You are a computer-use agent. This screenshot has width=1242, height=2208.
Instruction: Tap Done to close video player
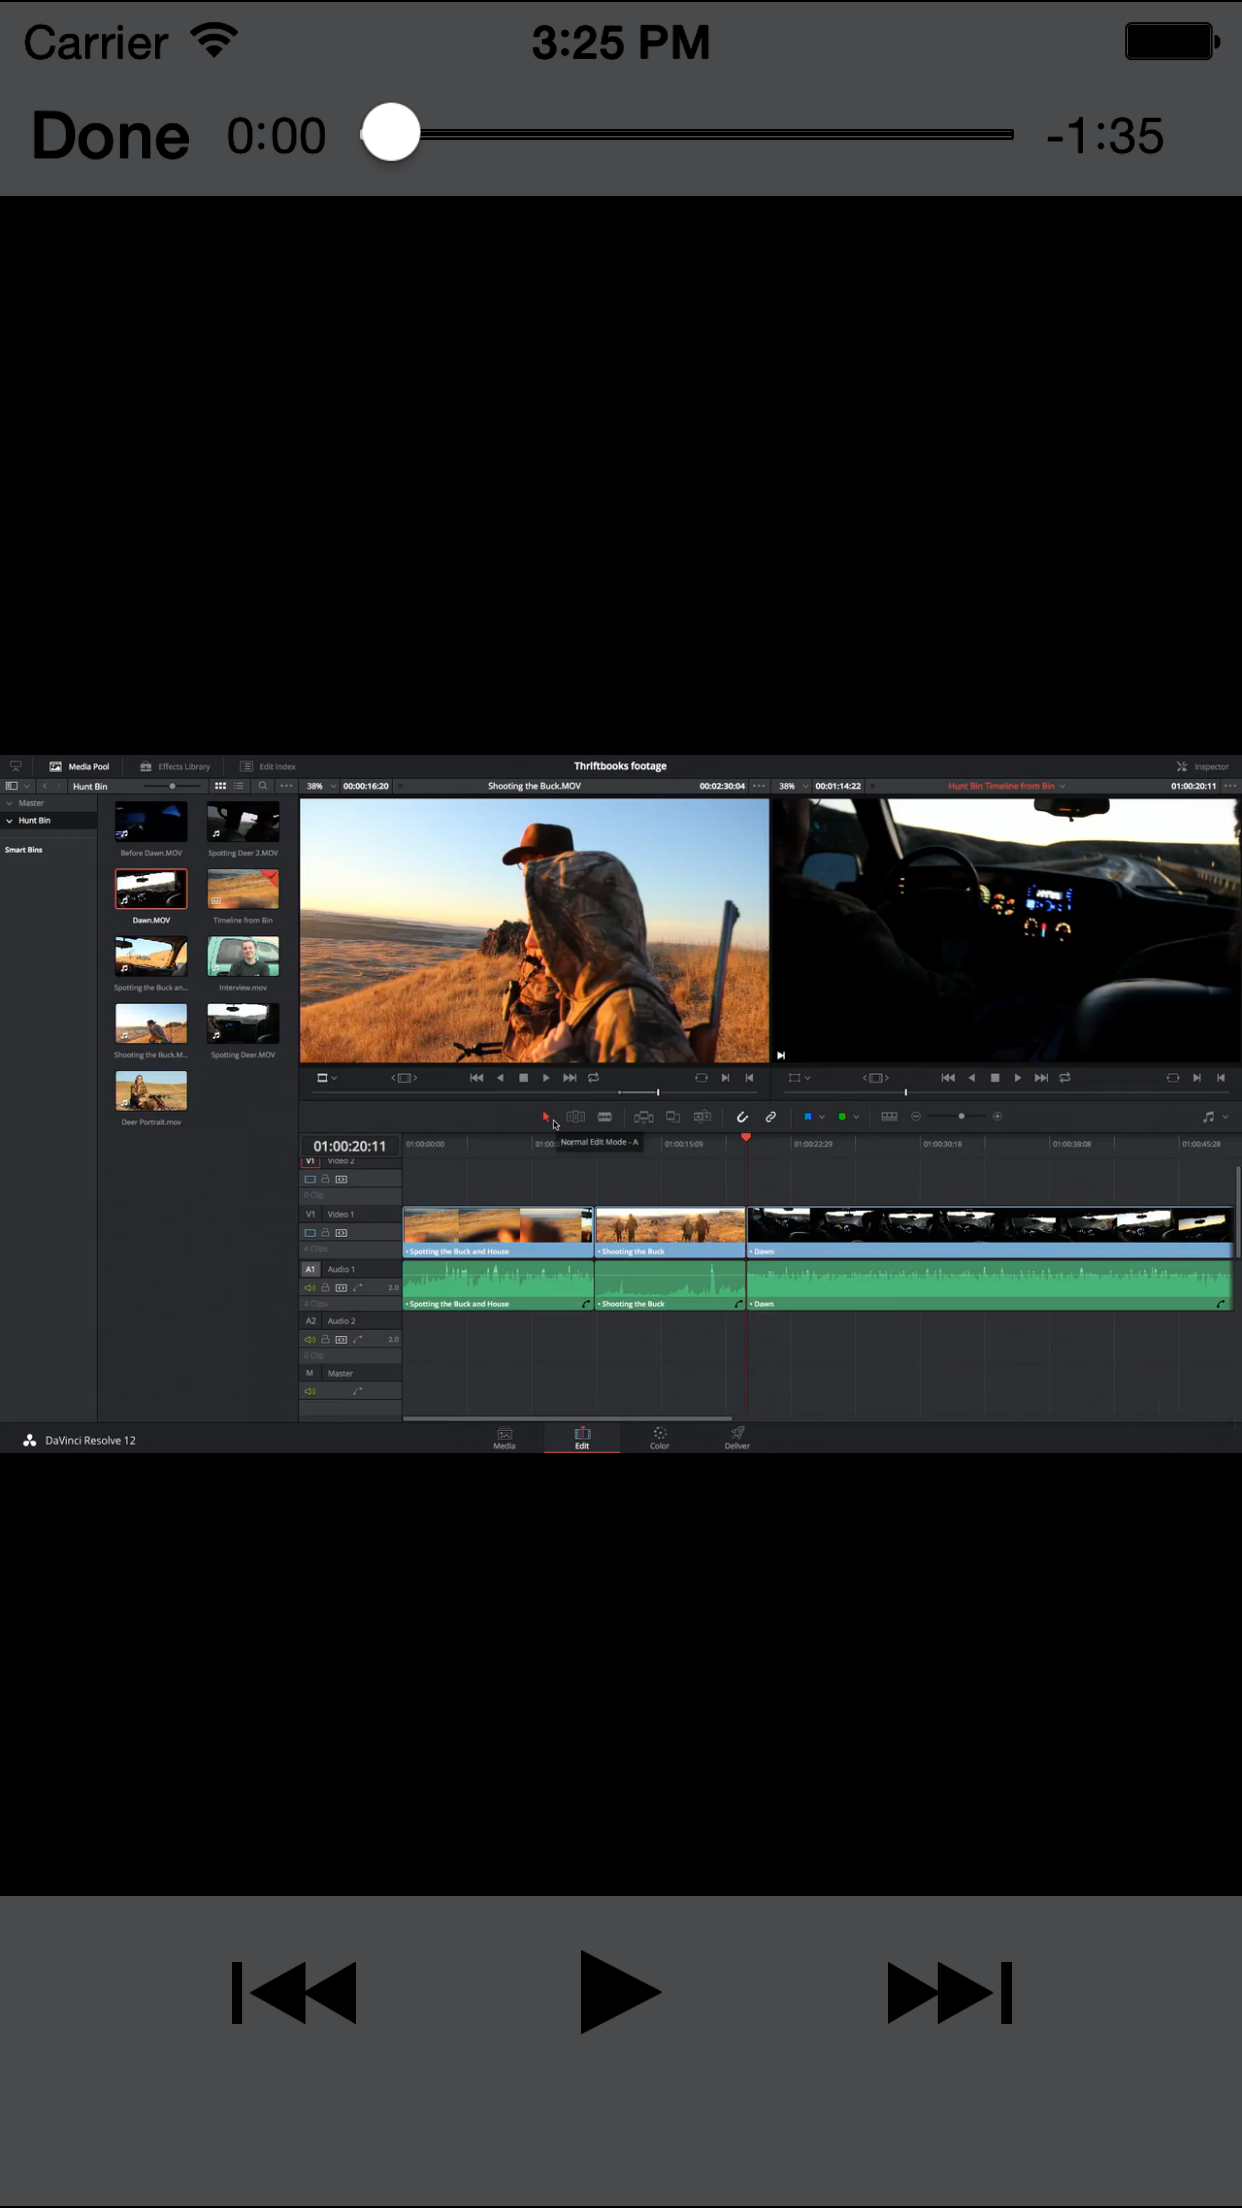pyautogui.click(x=110, y=136)
